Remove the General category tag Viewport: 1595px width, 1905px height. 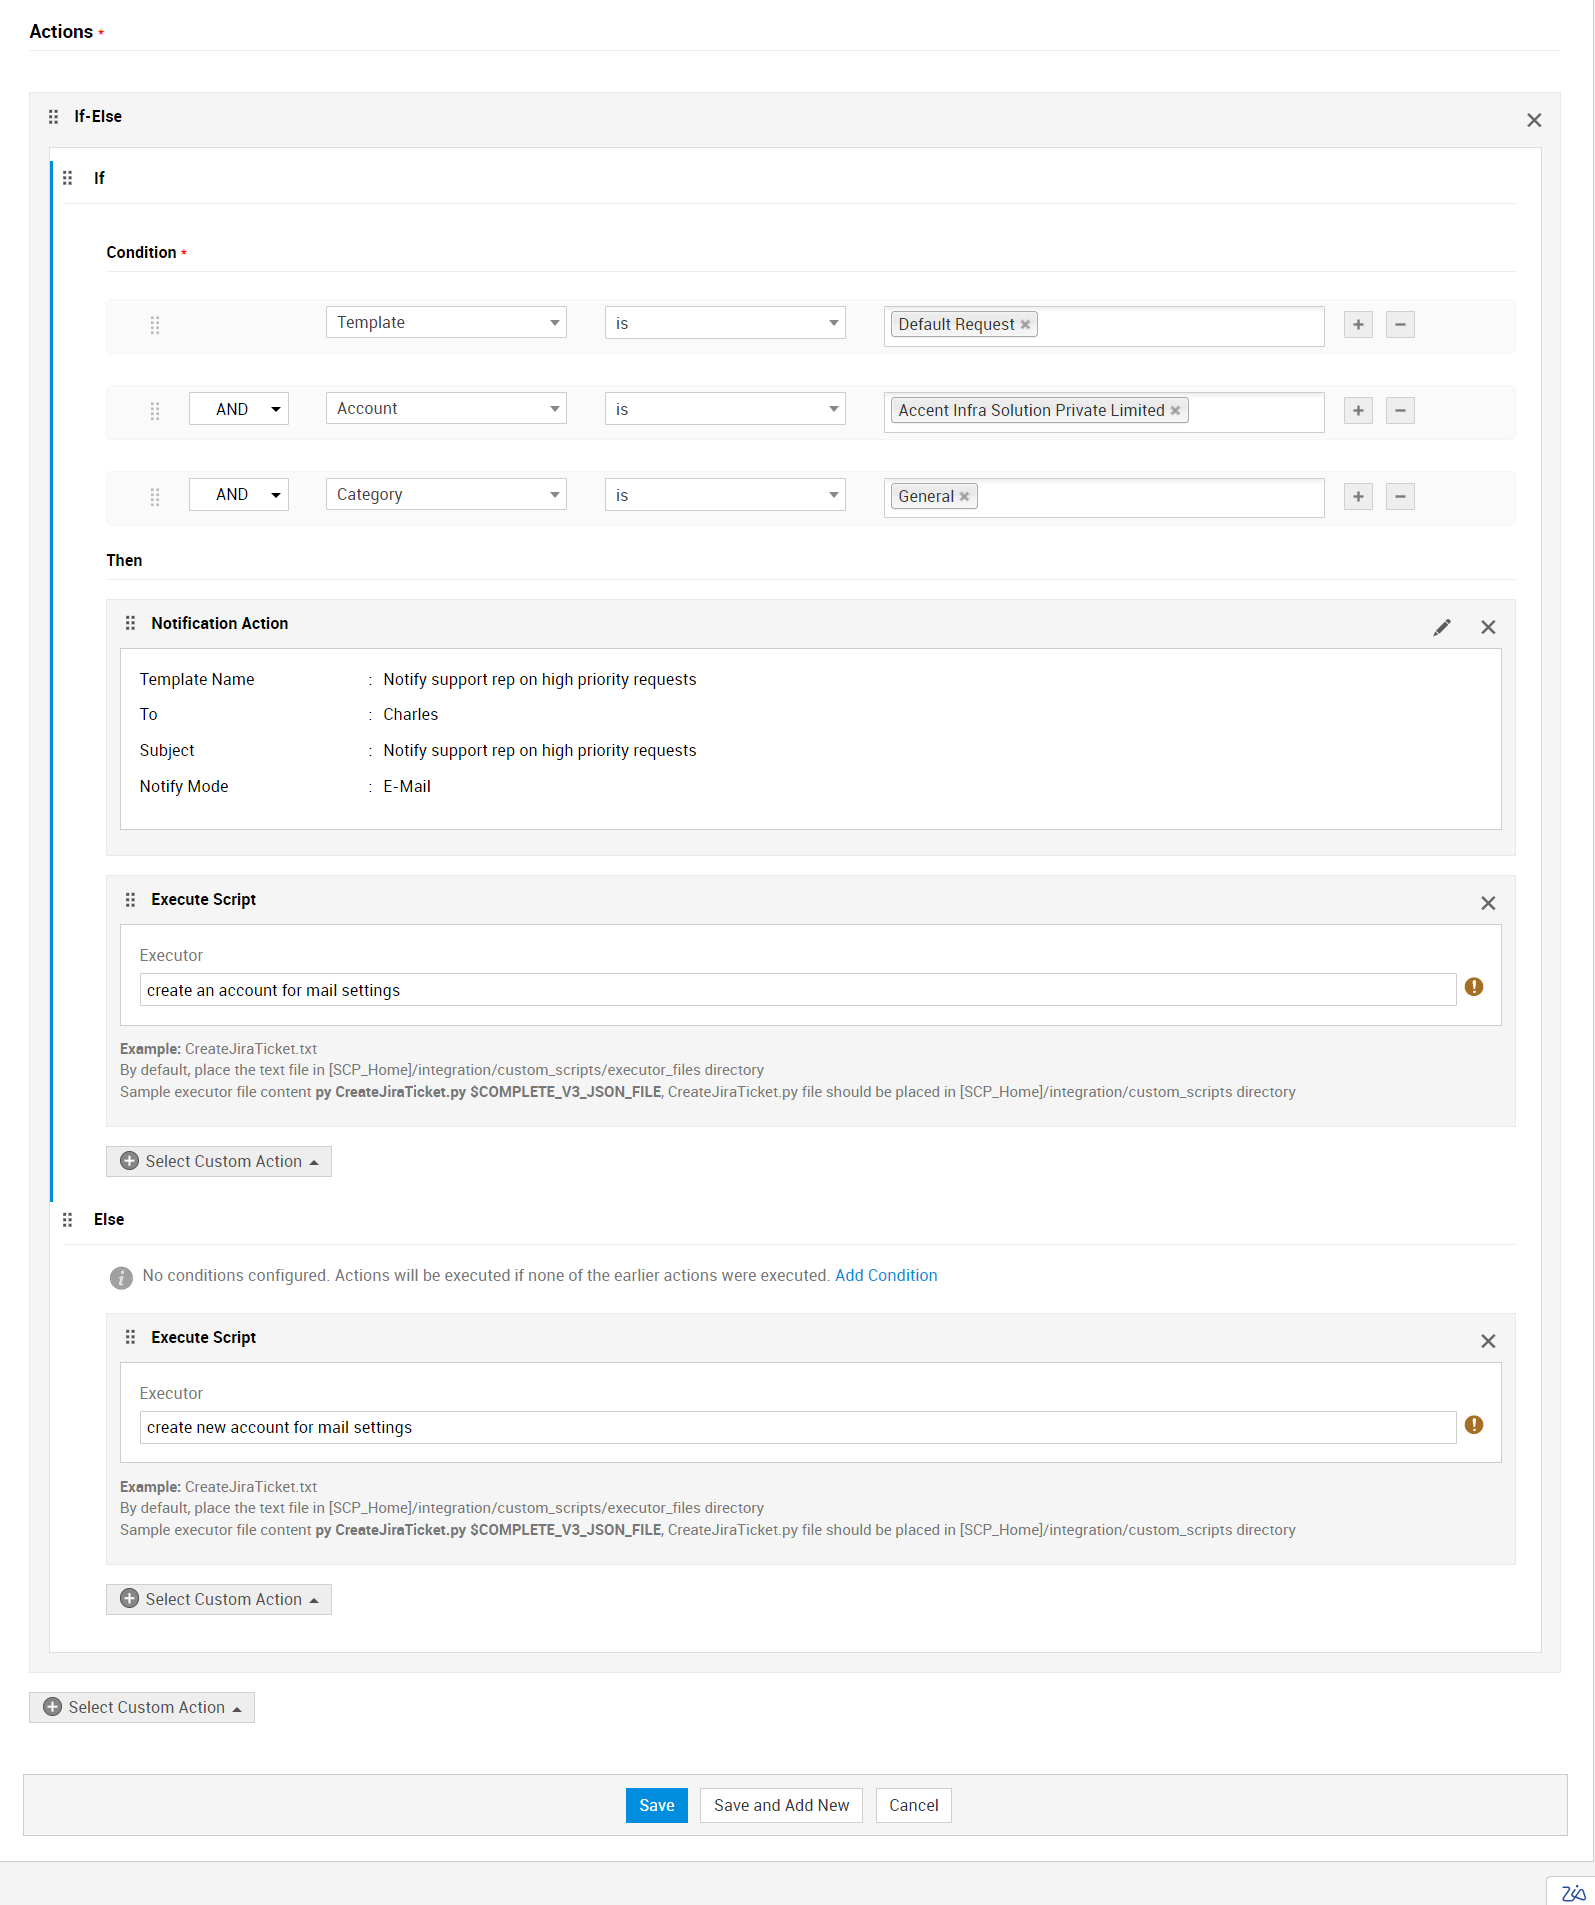(x=964, y=497)
